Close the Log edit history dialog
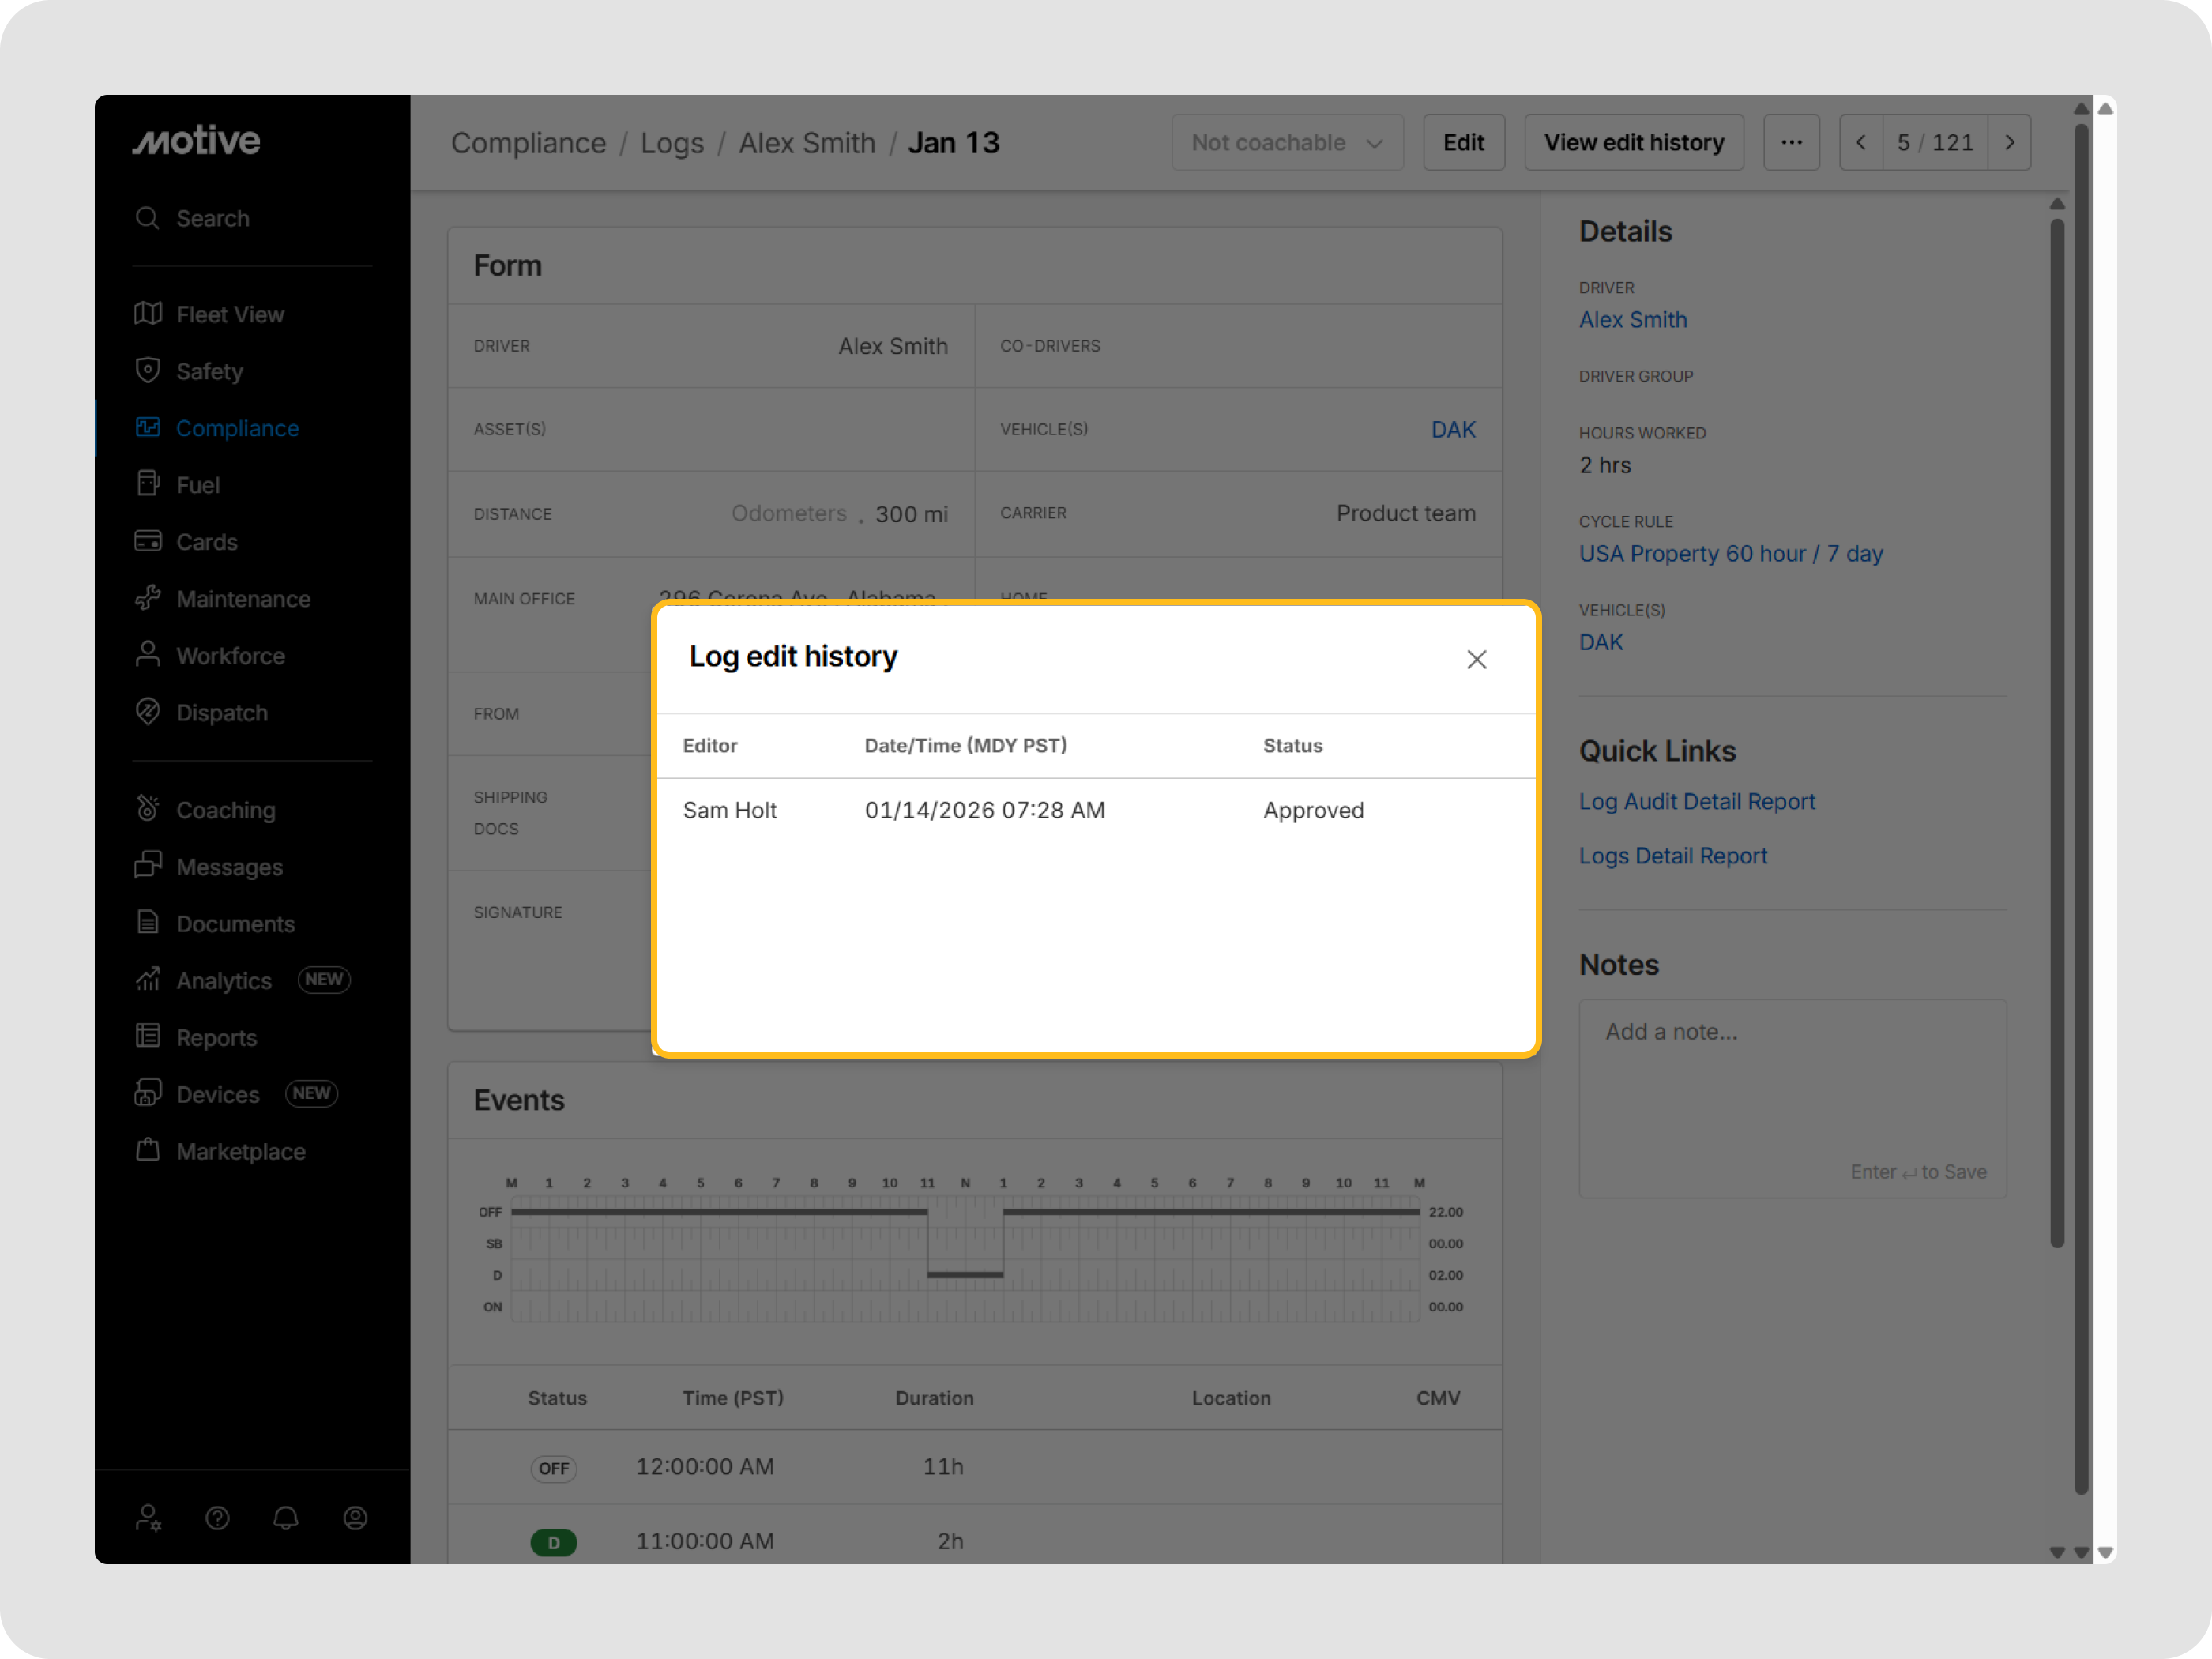This screenshot has width=2212, height=1659. tap(1476, 659)
